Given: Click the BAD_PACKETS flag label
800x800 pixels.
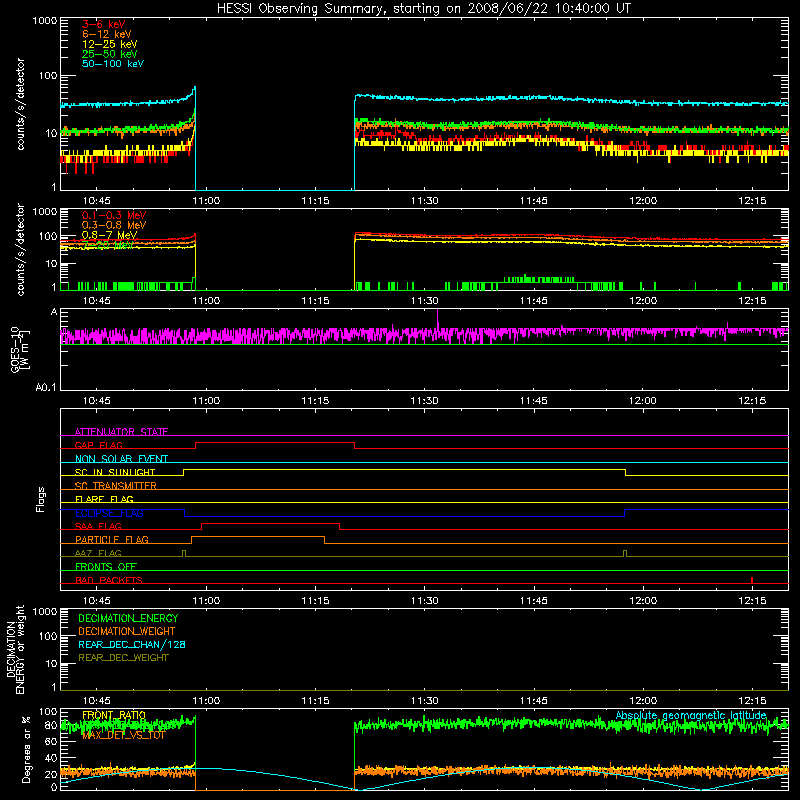Looking at the screenshot, I should tap(109, 580).
